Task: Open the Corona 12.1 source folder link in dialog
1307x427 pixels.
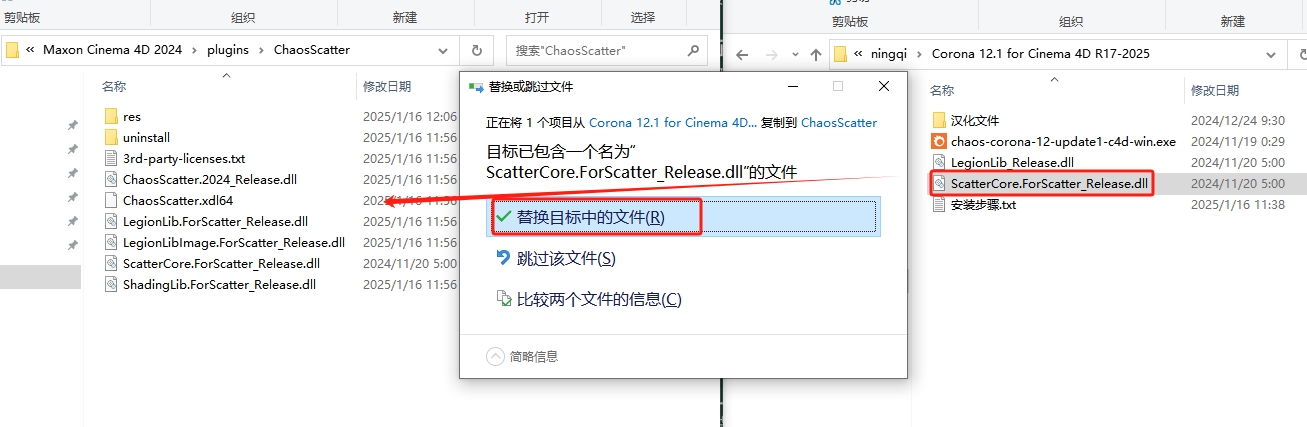Action: pos(673,123)
